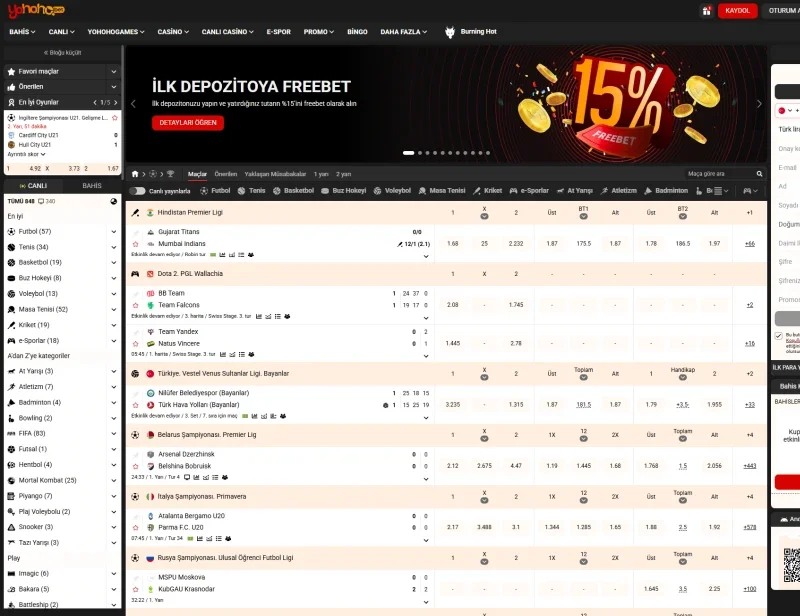
Task: Filter by At Yarışı in sports bar
Action: (x=574, y=191)
